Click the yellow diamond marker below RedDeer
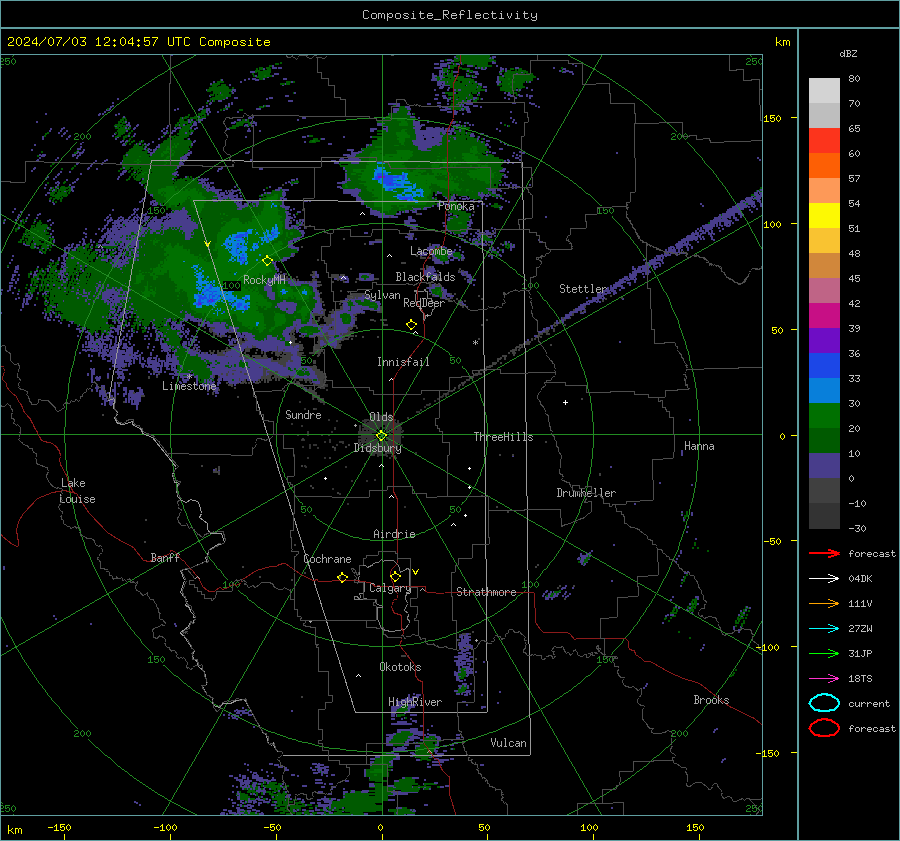 411,325
